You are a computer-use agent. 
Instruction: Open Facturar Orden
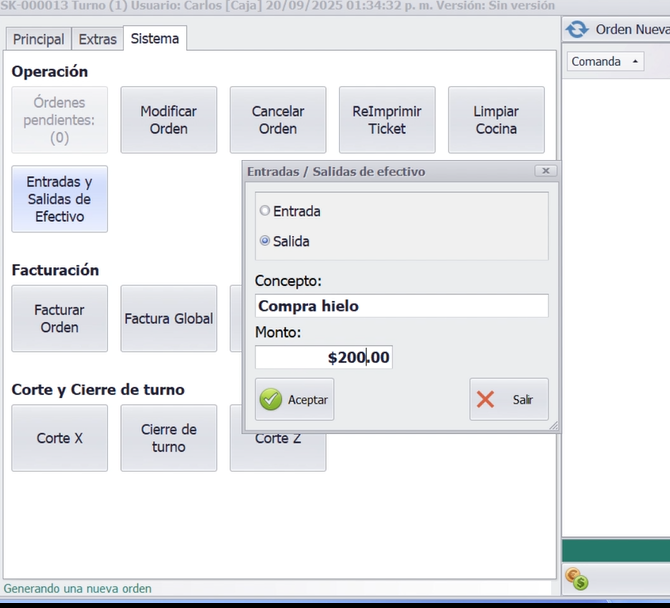[59, 319]
